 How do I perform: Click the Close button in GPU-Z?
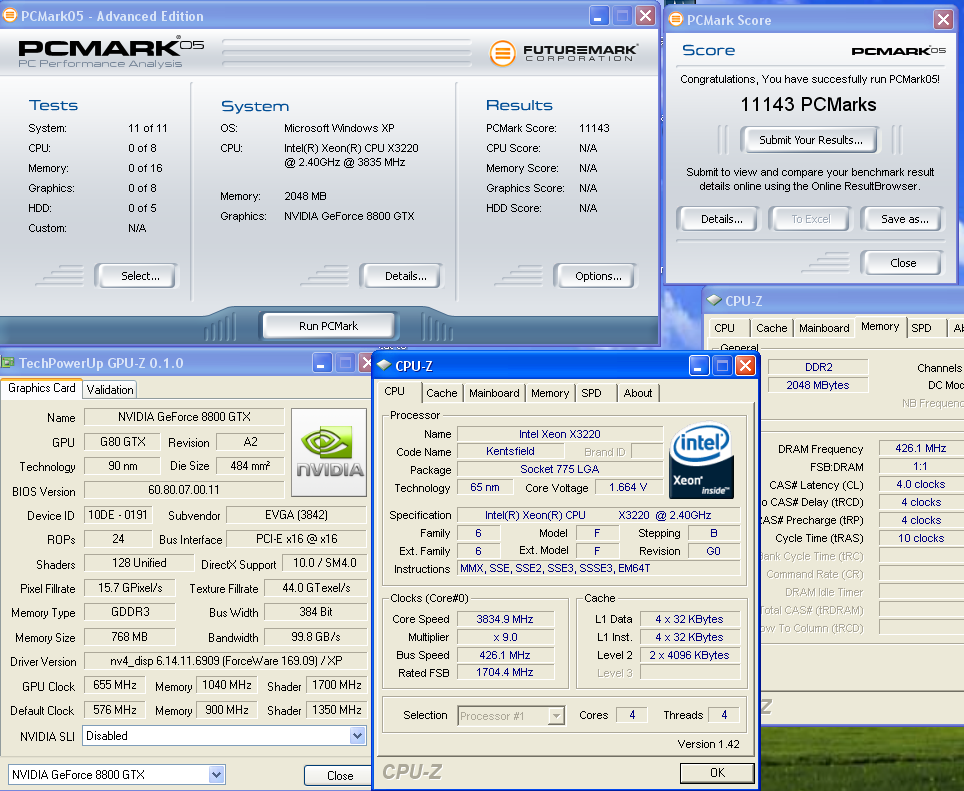[339, 776]
